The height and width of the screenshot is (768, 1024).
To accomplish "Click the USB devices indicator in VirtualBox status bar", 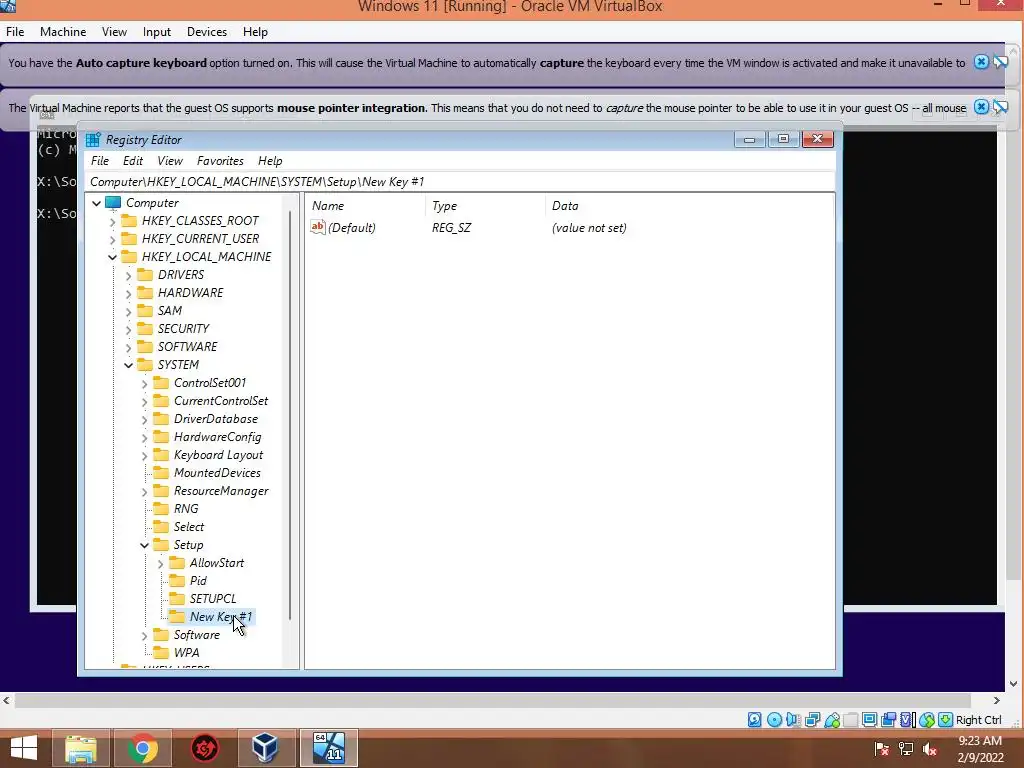I will pos(831,720).
